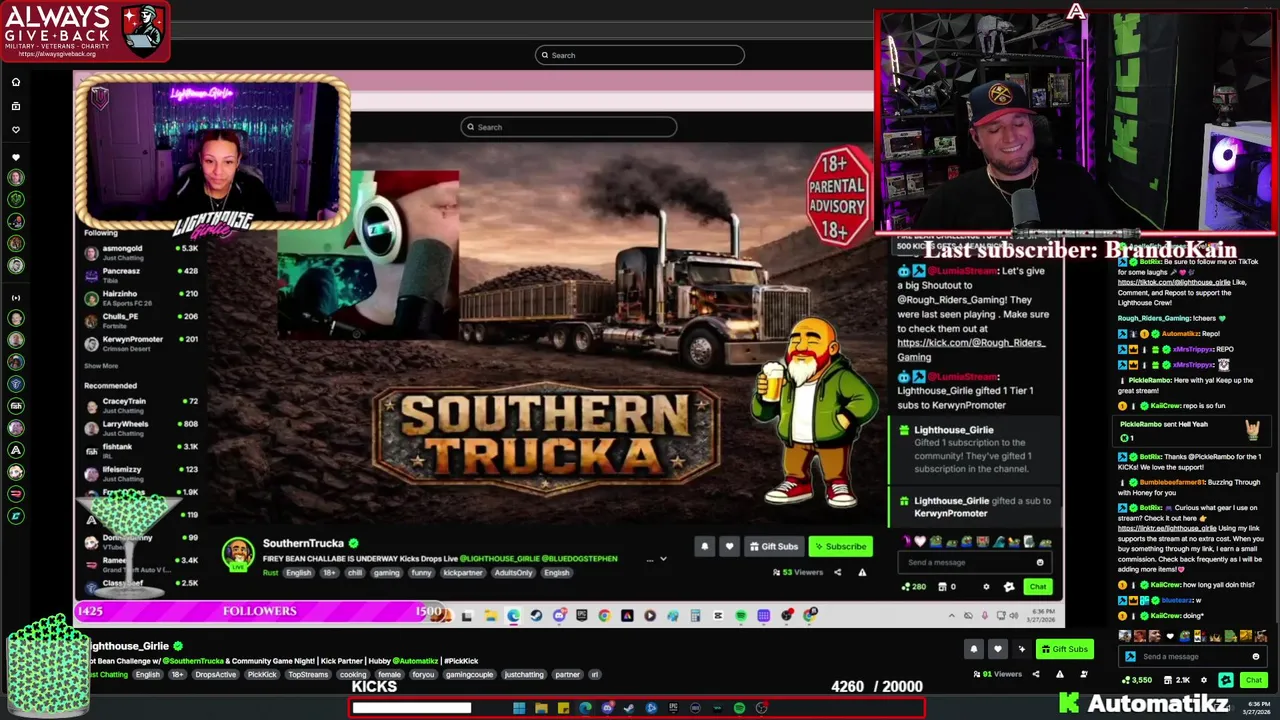Screen dimensions: 1280x720
Task: Open File Explorer in bottom taskbar
Action: pyautogui.click(x=541, y=708)
